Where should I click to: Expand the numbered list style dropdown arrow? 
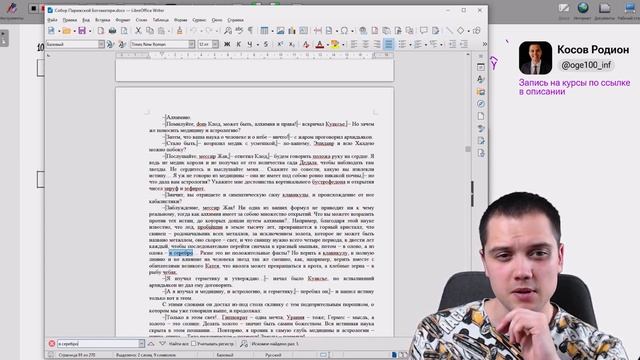[426, 44]
